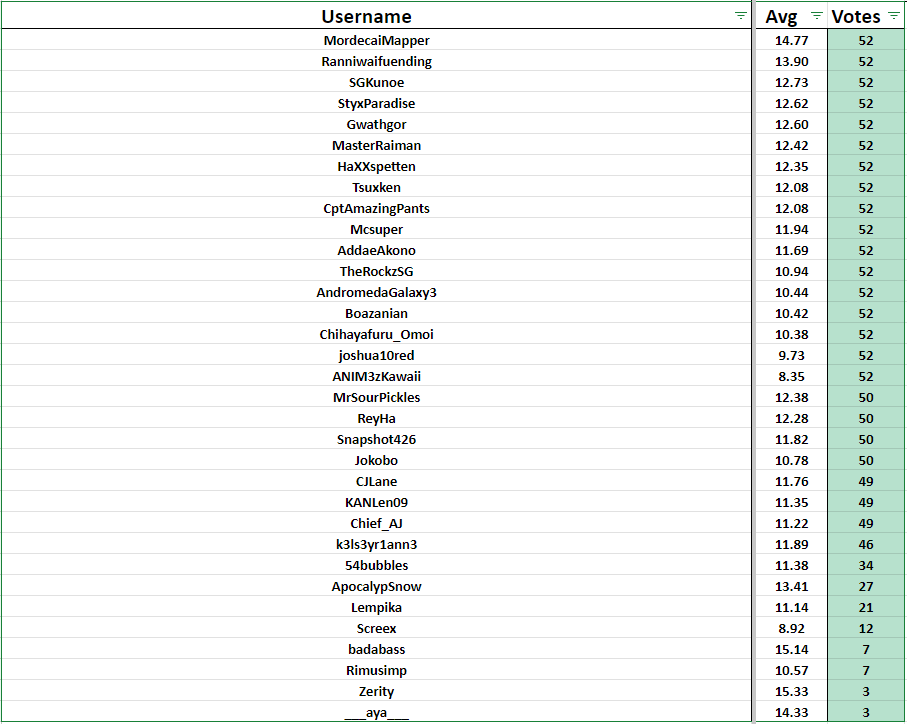Select the CptAmazingPants cell

pos(376,209)
